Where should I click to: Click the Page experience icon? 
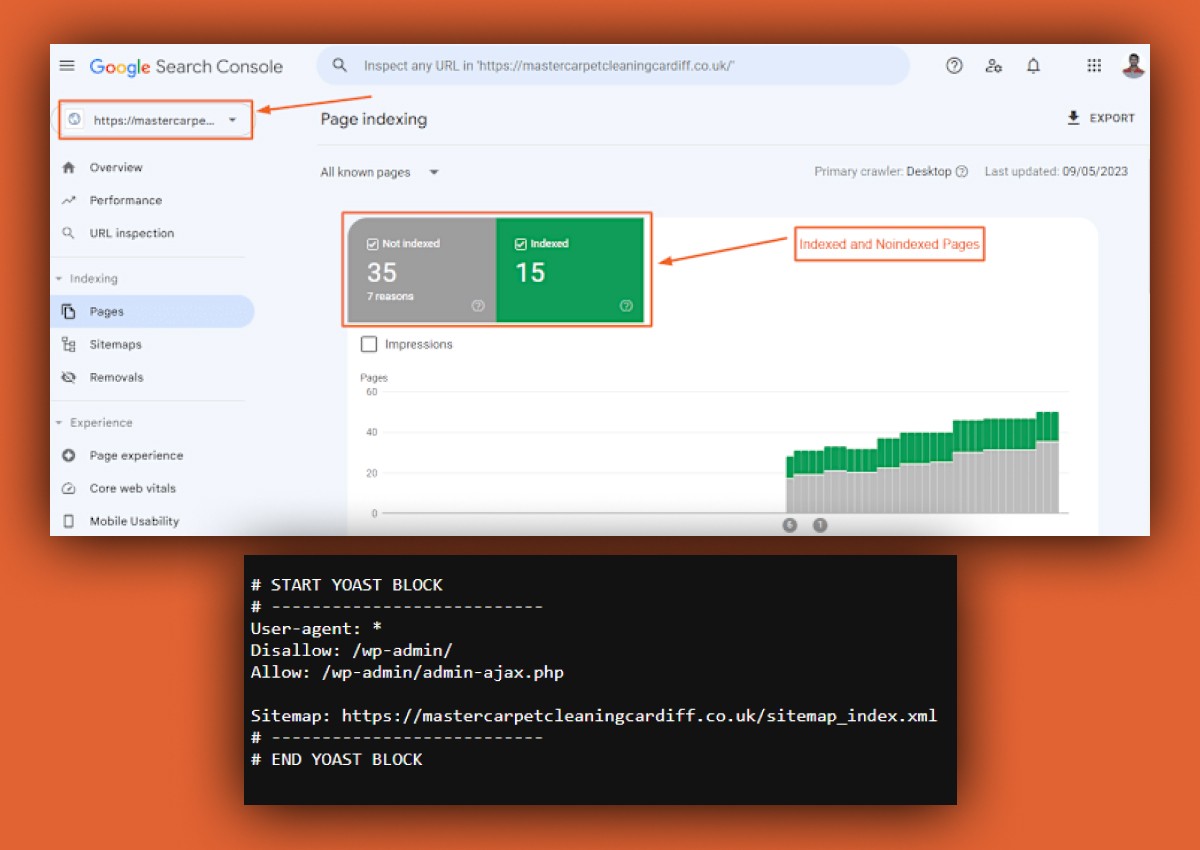(x=68, y=456)
